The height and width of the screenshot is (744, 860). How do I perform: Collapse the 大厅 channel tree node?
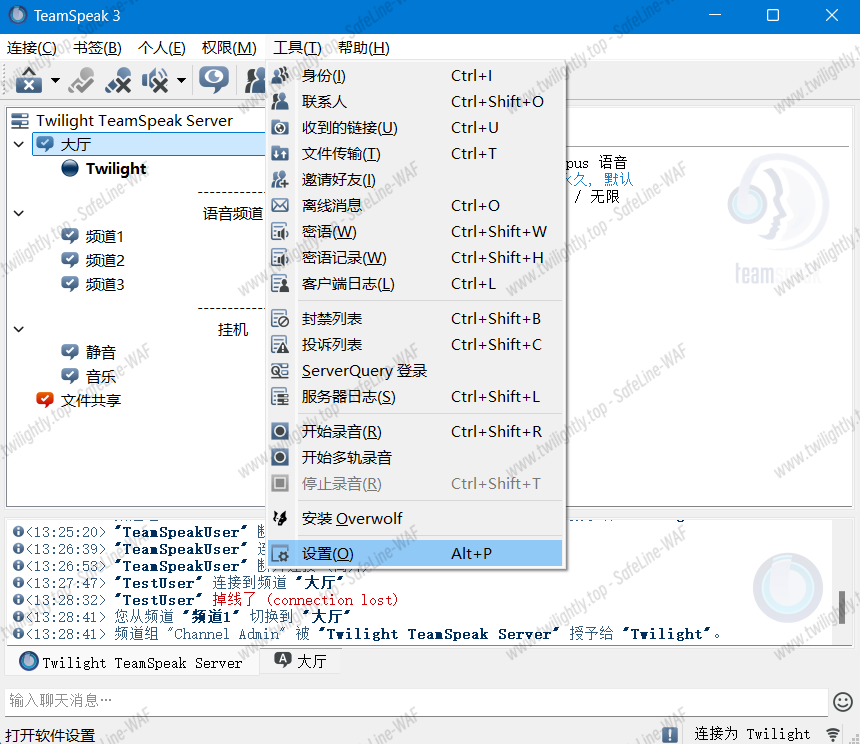point(19,145)
